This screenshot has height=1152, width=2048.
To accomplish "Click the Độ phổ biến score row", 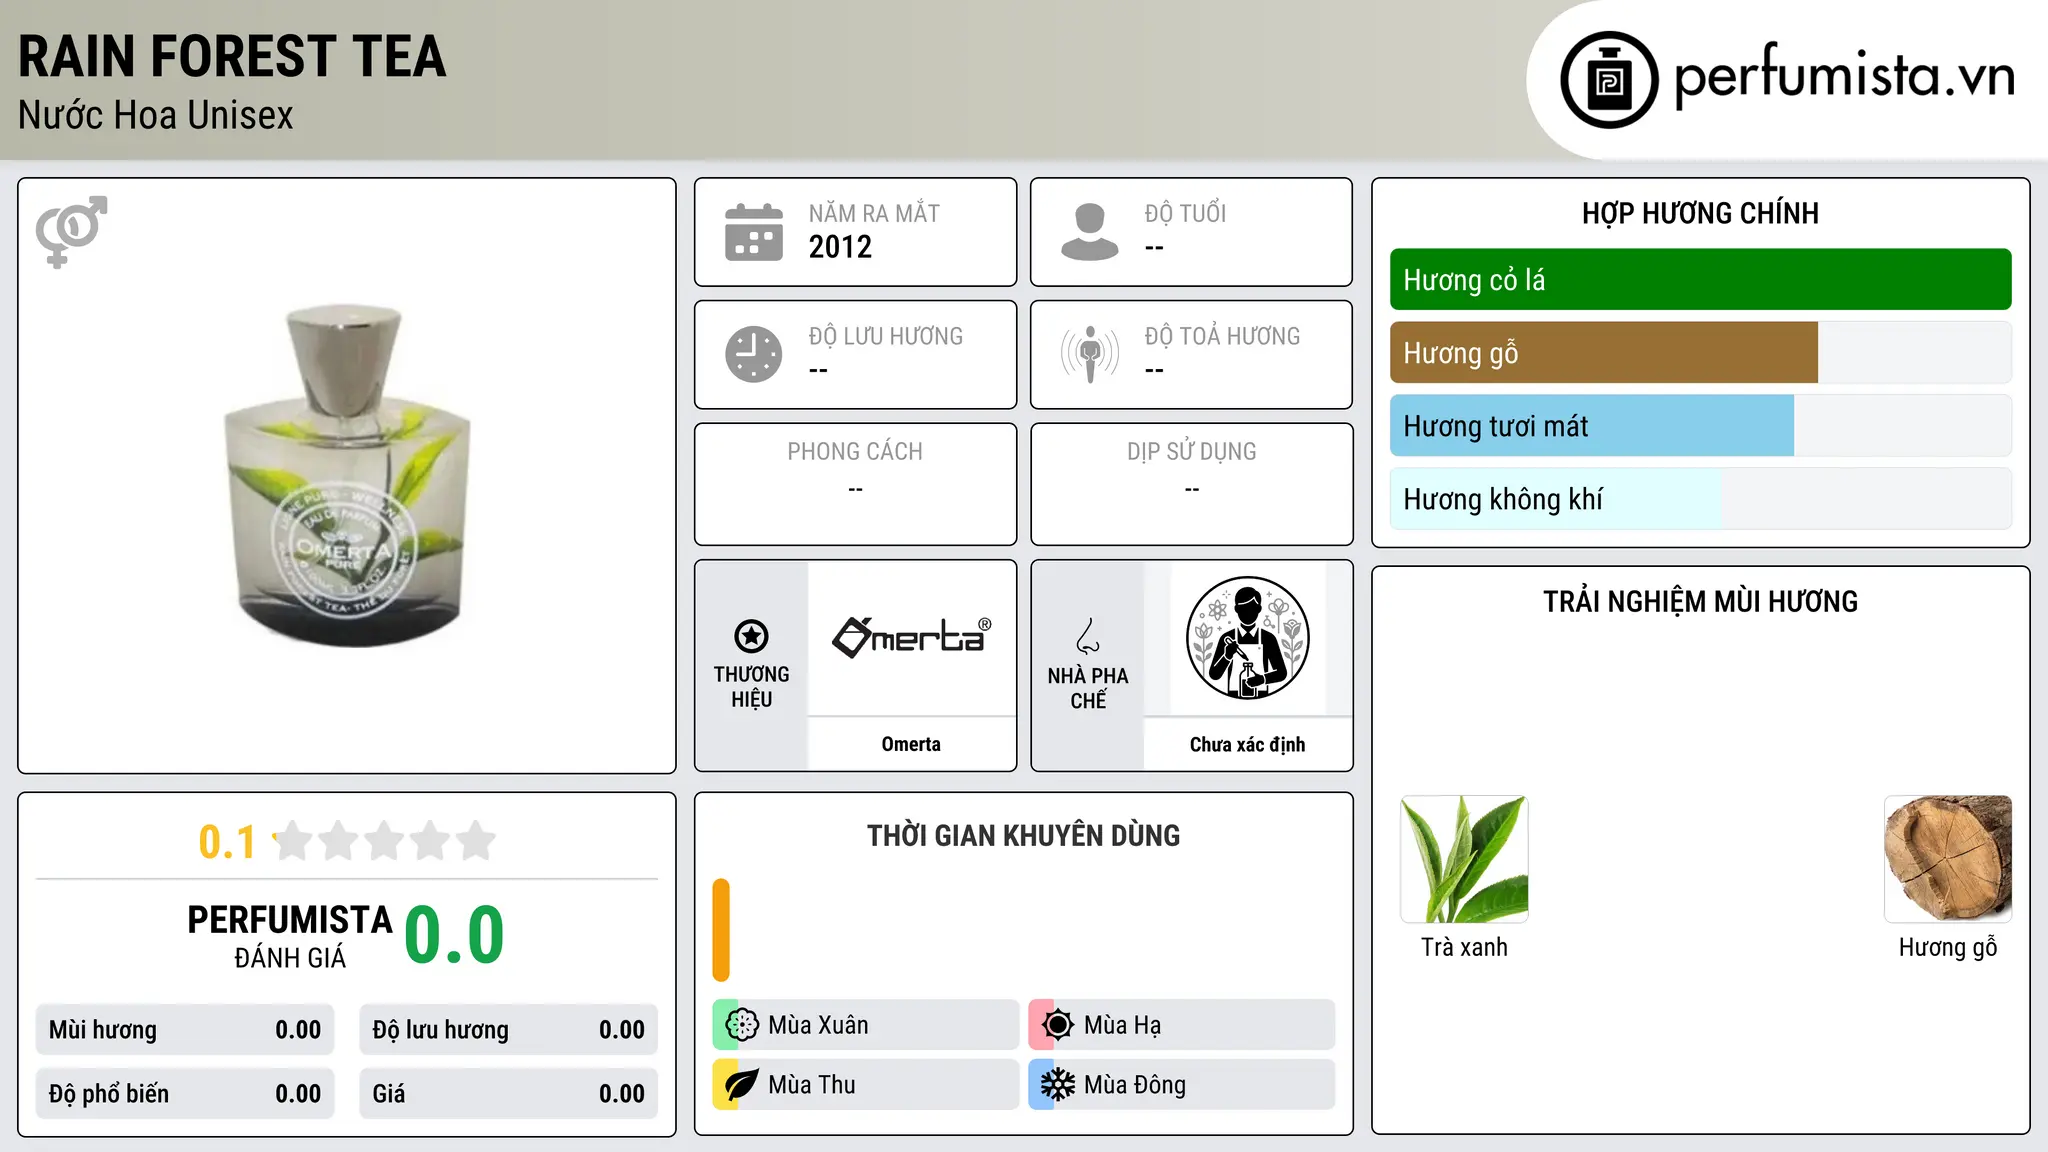I will pyautogui.click(x=185, y=1094).
